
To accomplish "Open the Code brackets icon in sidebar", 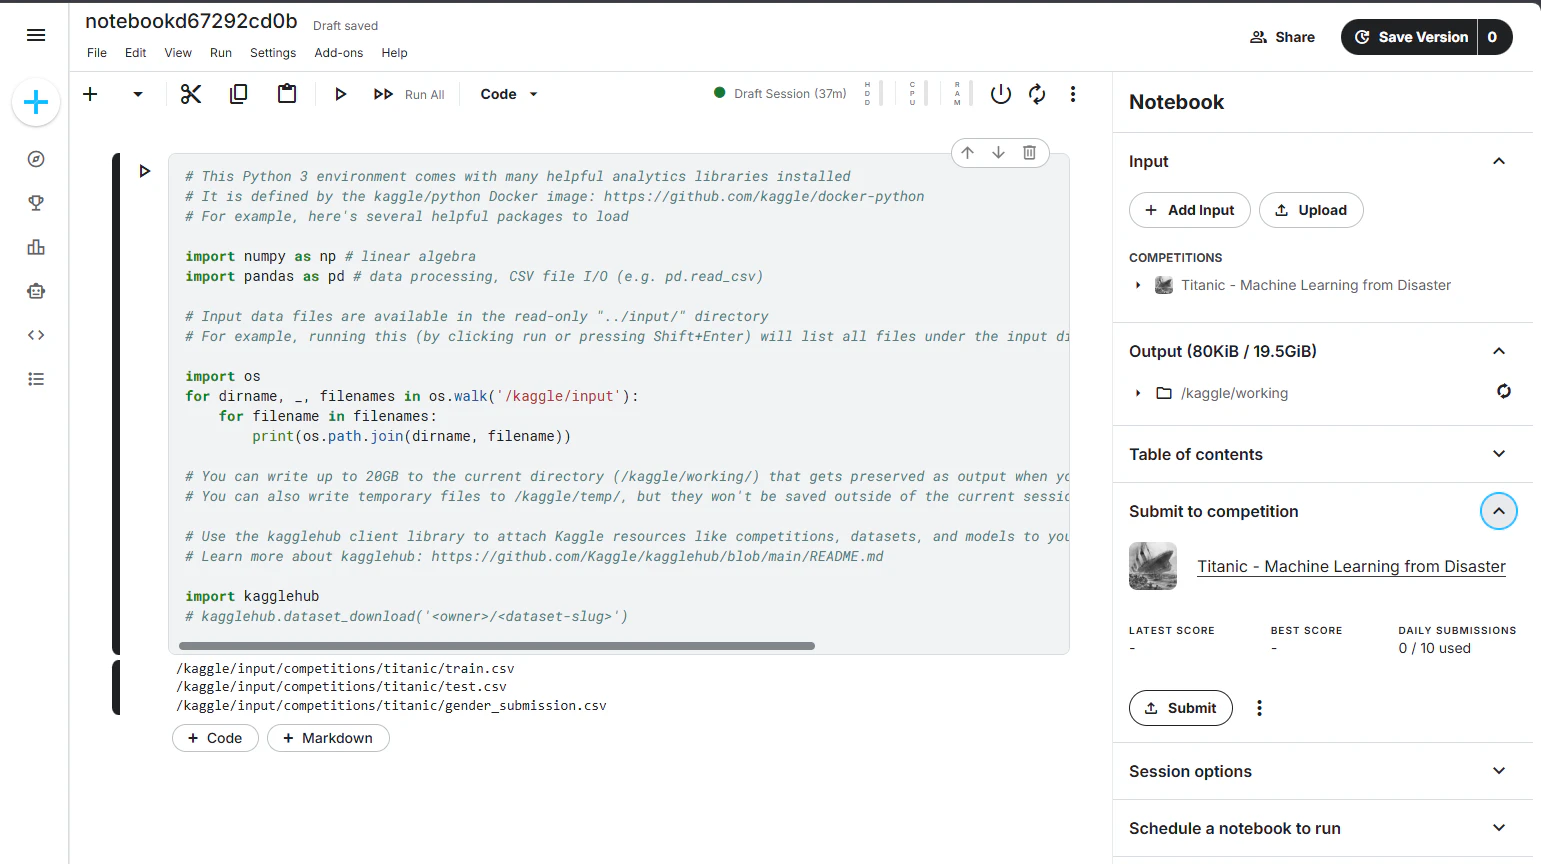I will pyautogui.click(x=36, y=335).
